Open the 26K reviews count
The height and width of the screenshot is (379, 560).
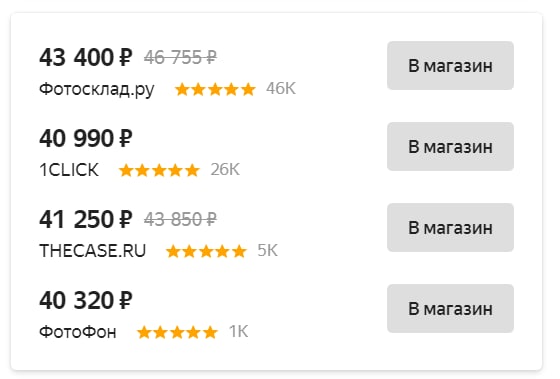click(225, 170)
